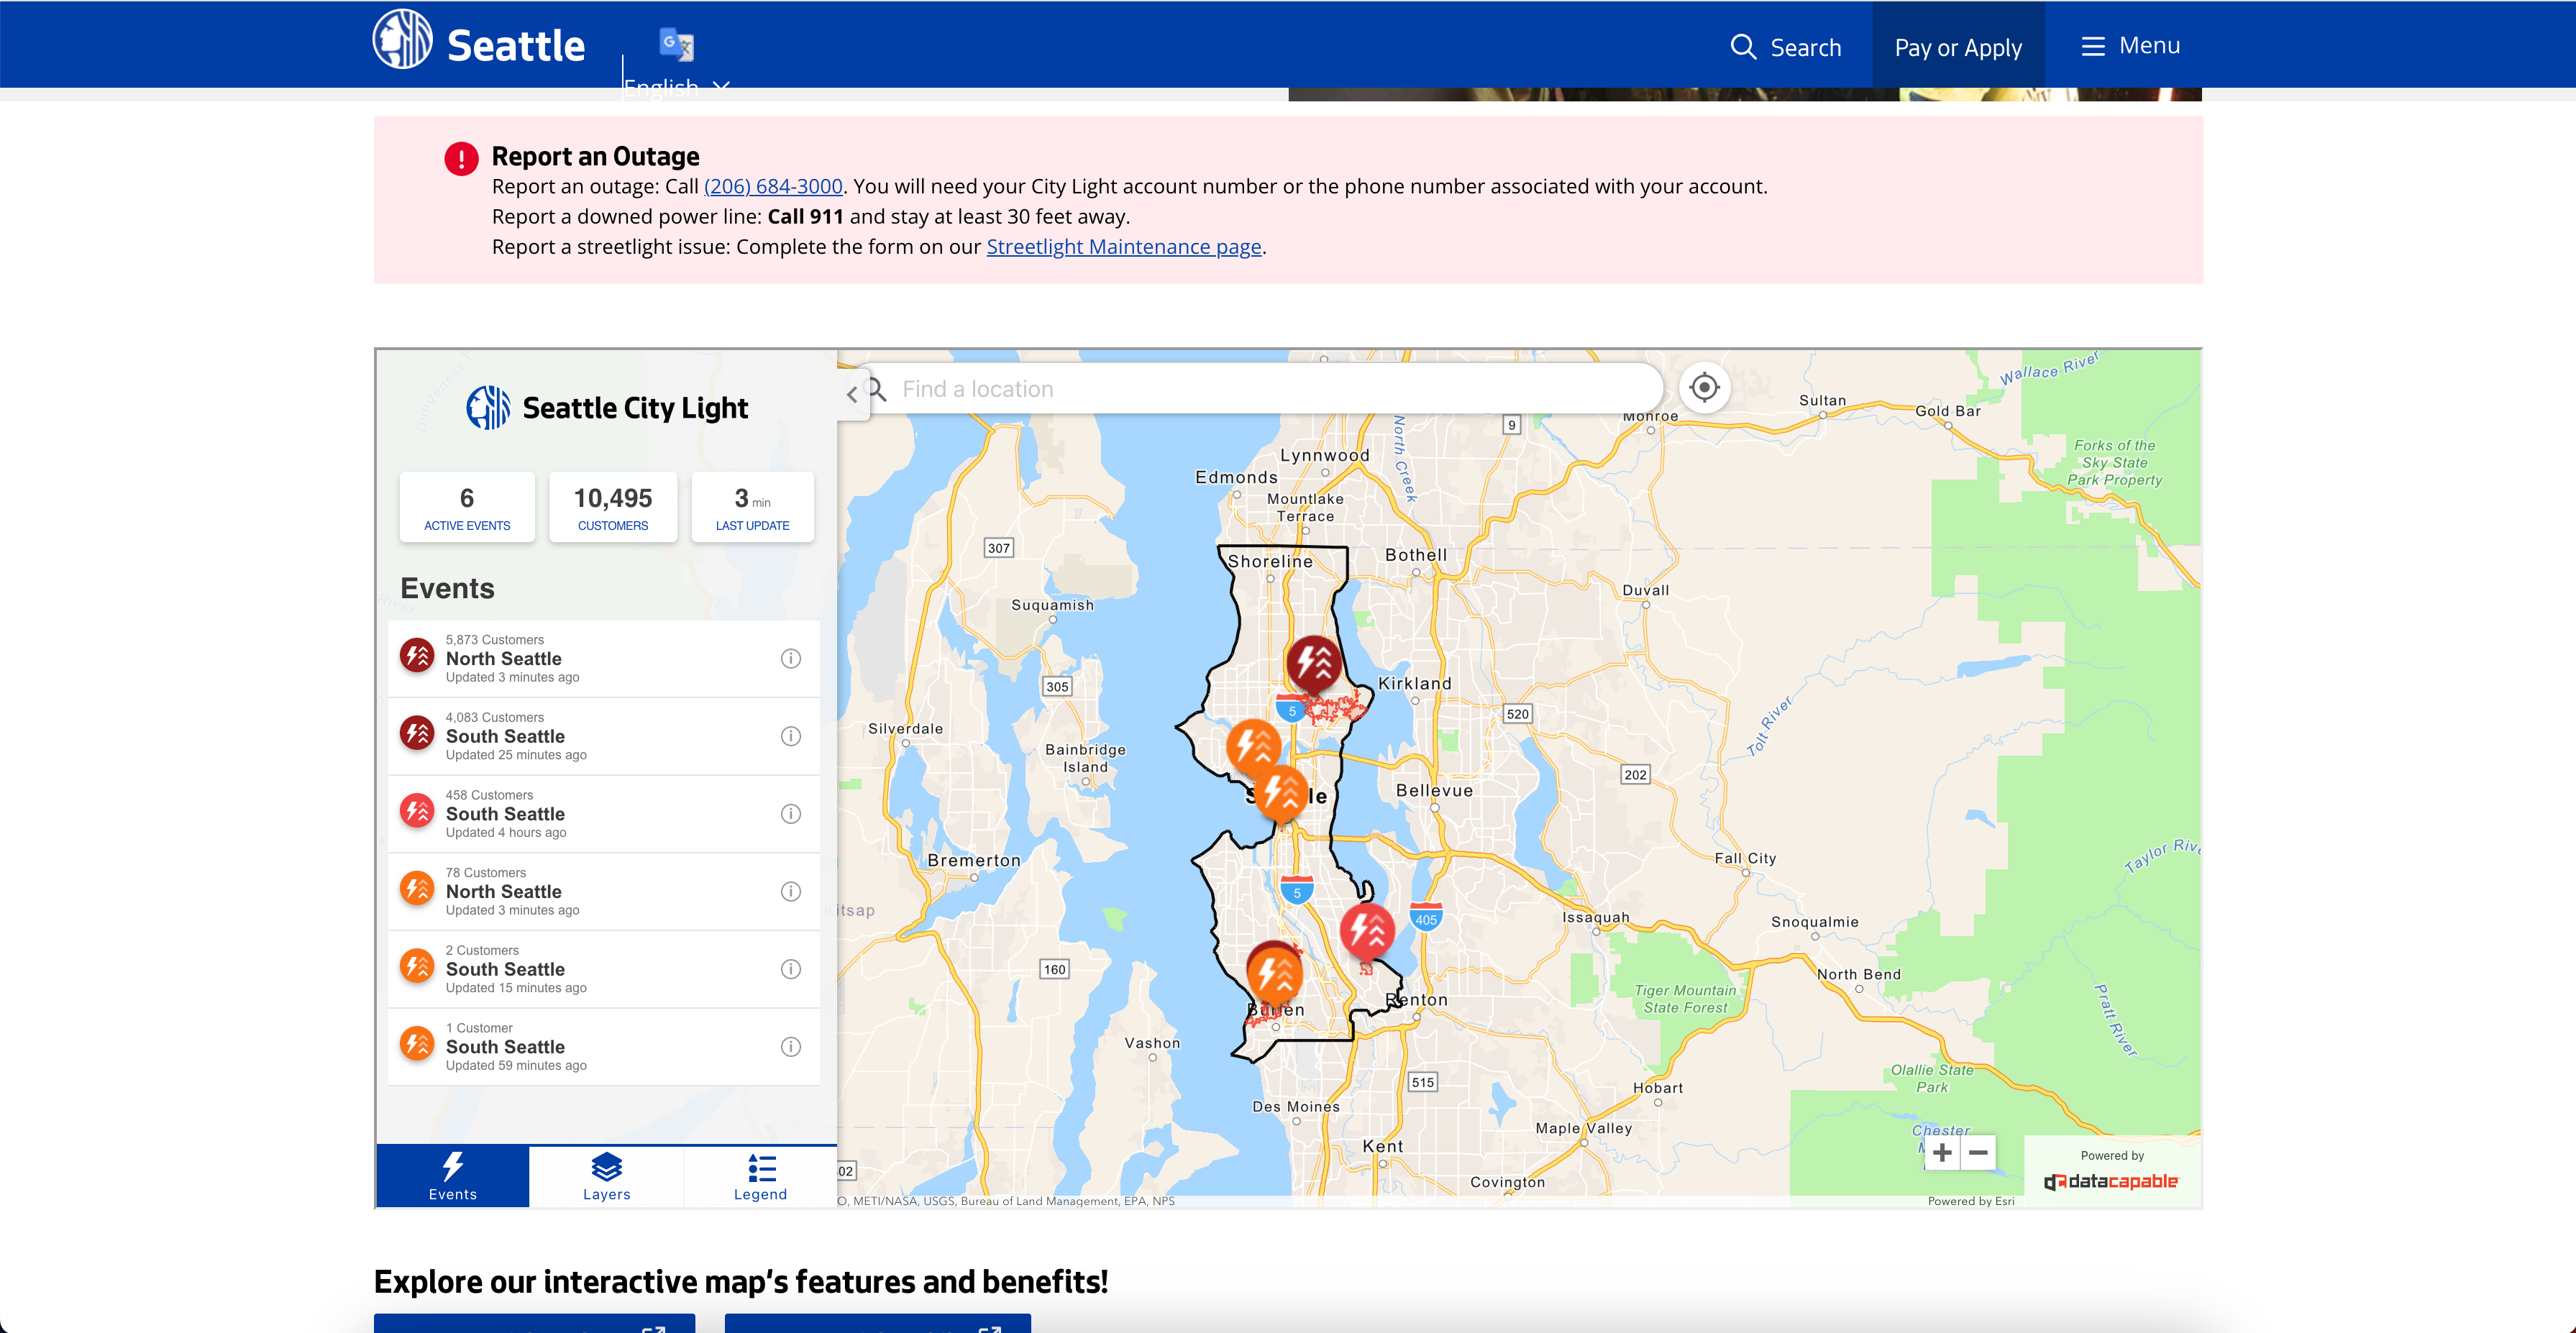Collapse the events side panel with chevron
Viewport: 2576px width, 1333px height.
852,394
